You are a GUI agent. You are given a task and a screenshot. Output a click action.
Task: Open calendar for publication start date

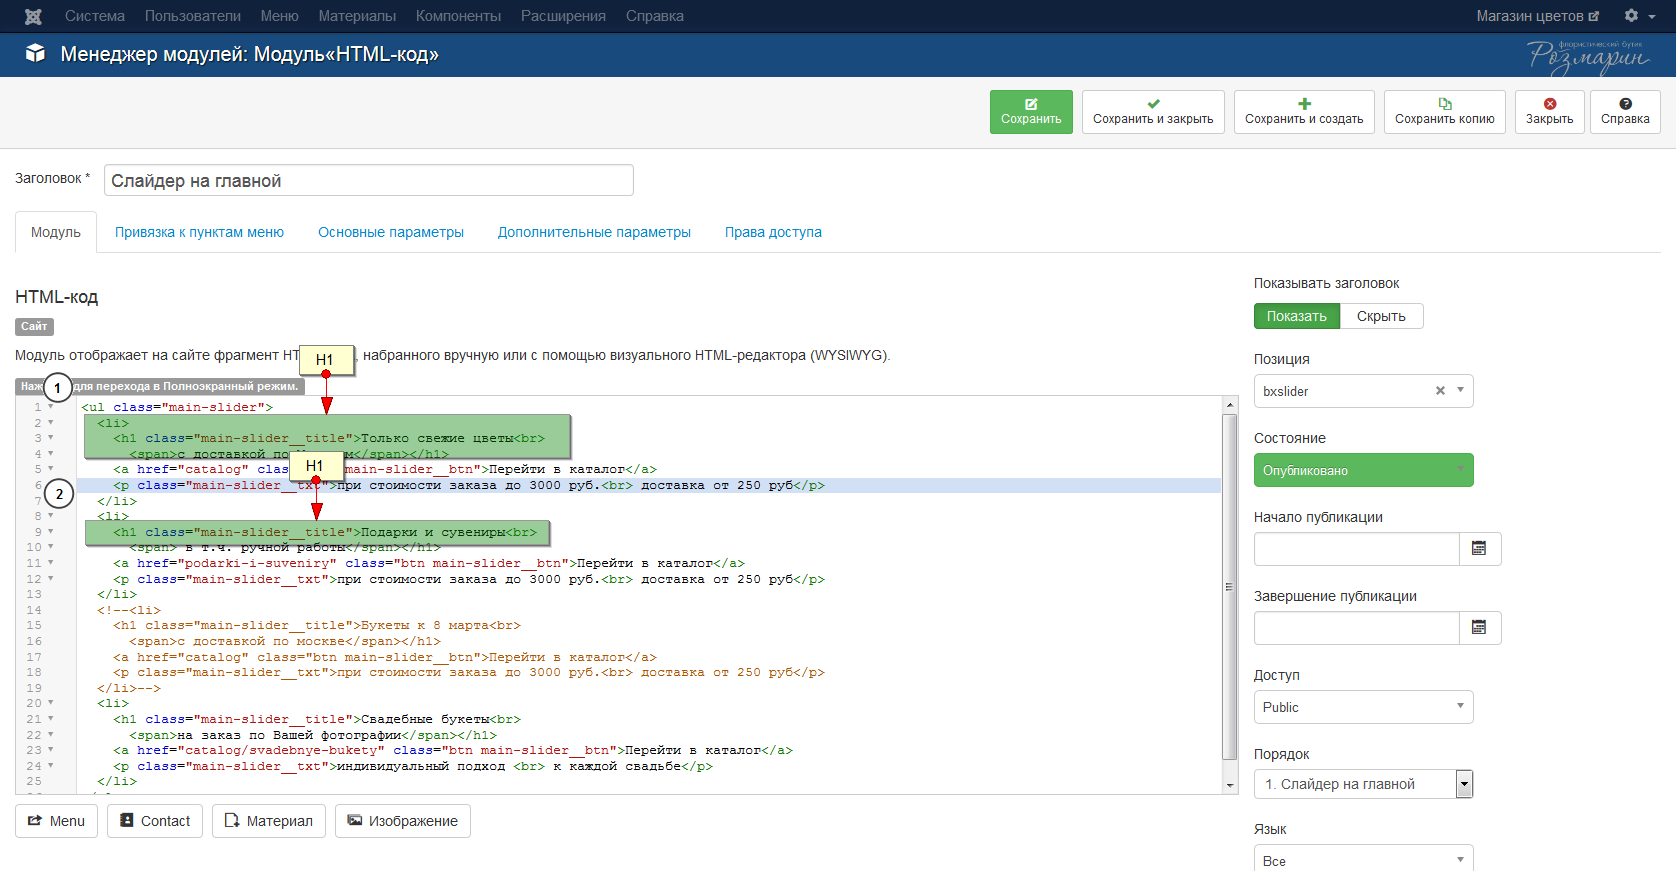(1479, 549)
